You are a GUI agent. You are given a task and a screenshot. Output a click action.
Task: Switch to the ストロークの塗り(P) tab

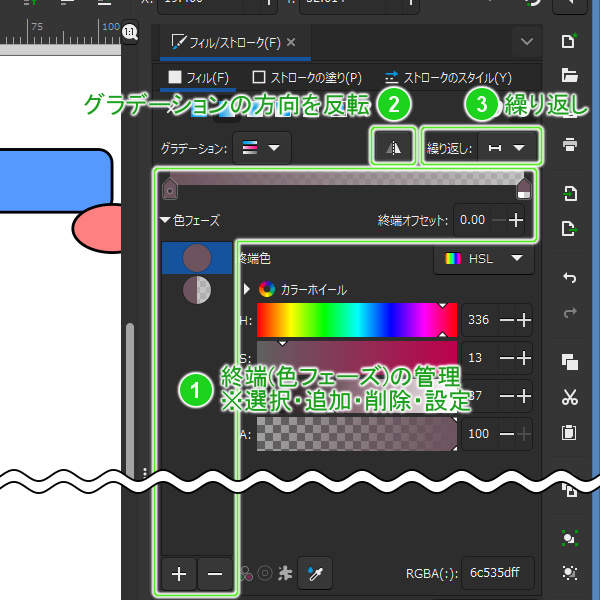(x=307, y=78)
